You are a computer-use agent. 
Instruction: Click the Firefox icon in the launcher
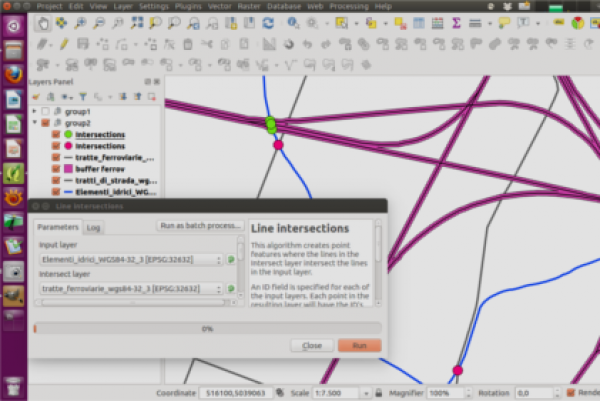tap(14, 74)
